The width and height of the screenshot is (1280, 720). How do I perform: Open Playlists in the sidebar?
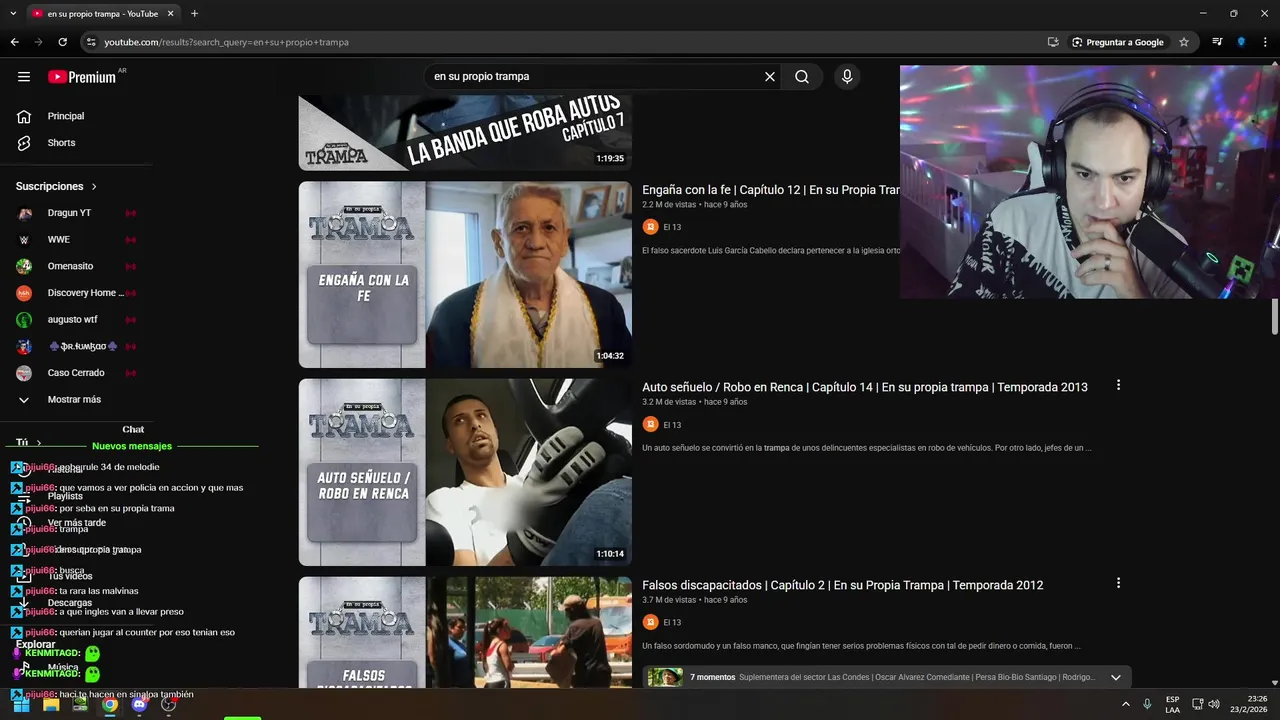pyautogui.click(x=65, y=496)
